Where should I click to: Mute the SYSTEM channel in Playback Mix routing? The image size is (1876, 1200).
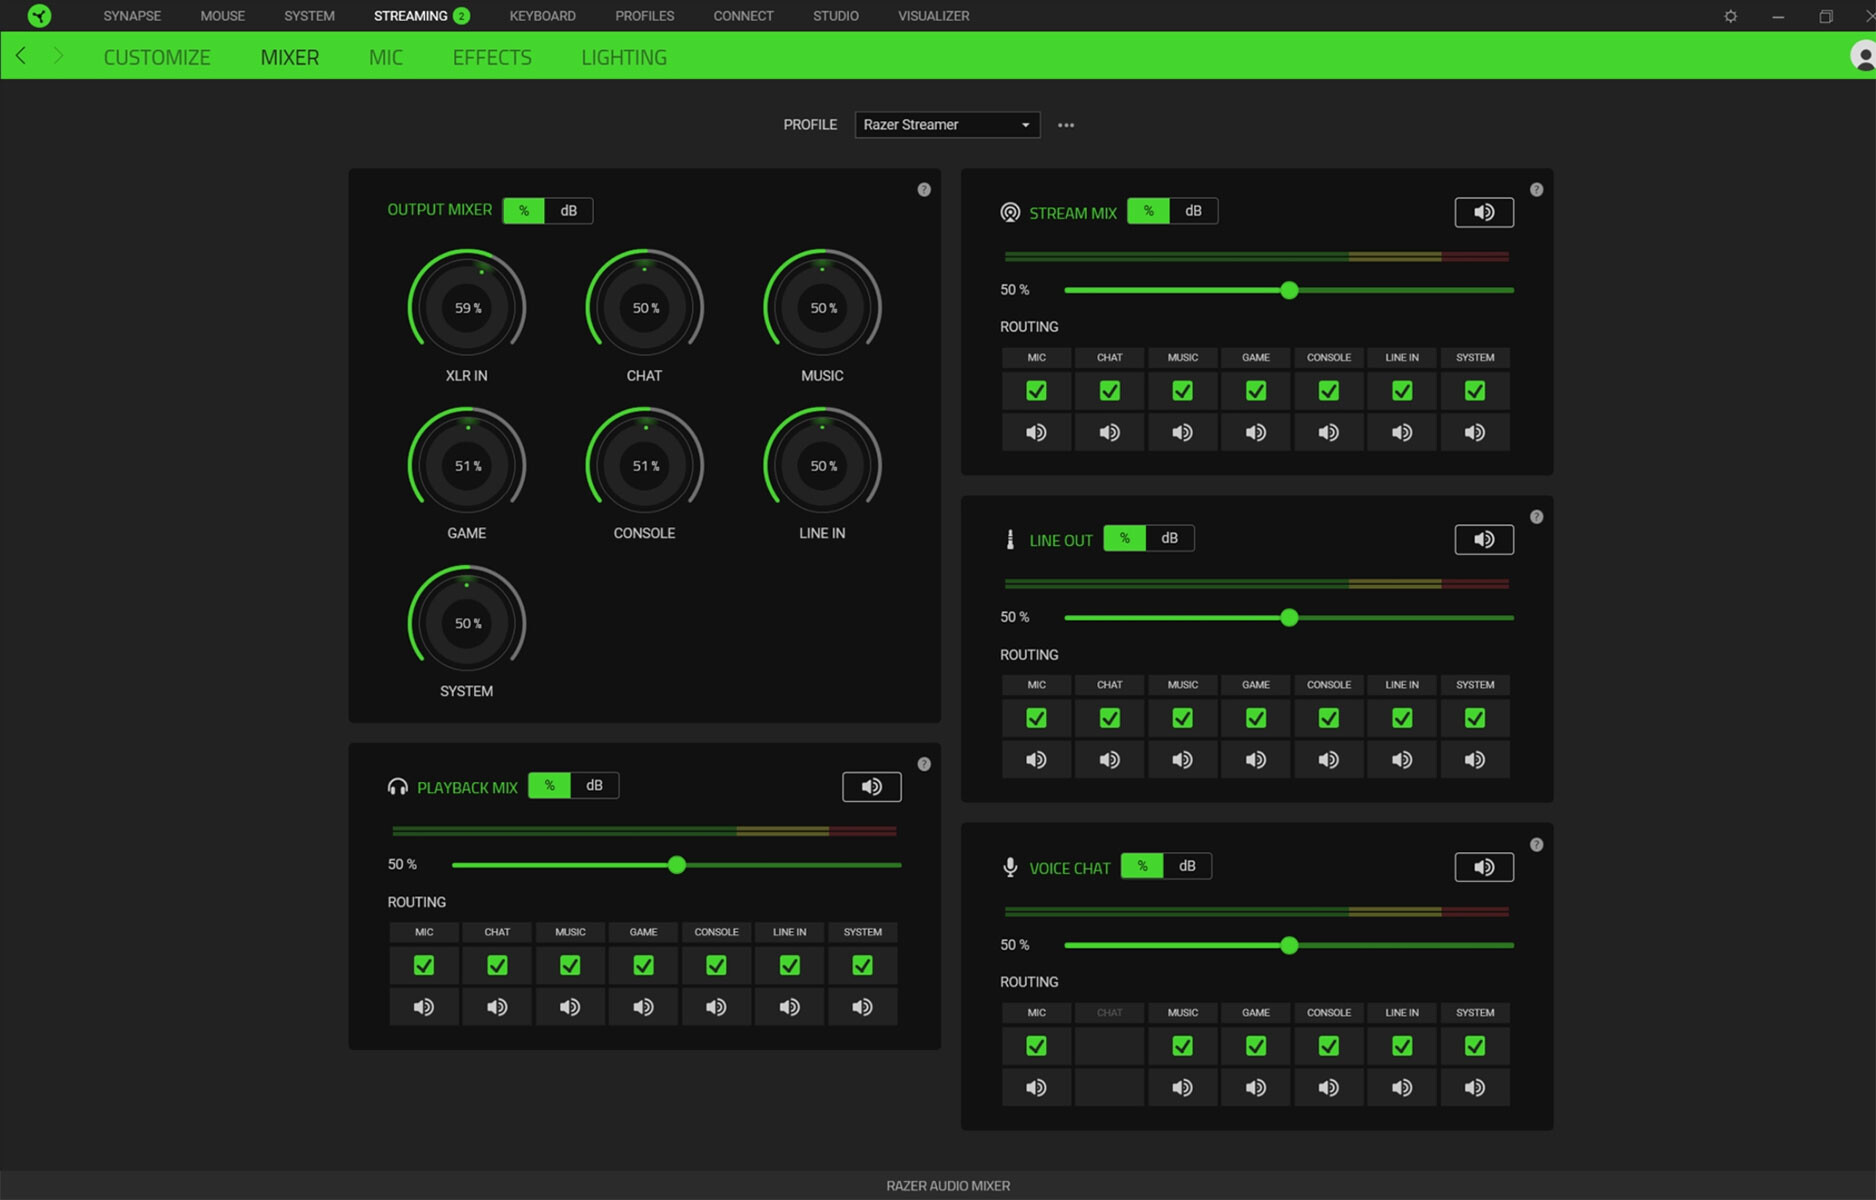pos(862,1006)
